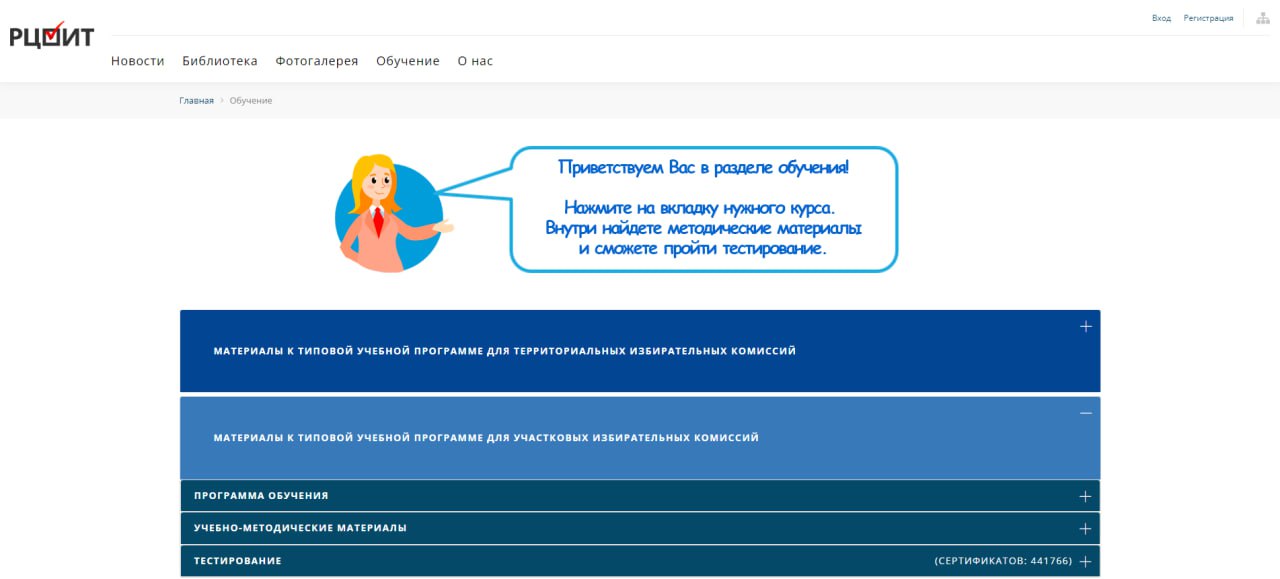Go to Библиотека in the navigation
Image resolution: width=1280 pixels, height=579 pixels.
[x=219, y=61]
